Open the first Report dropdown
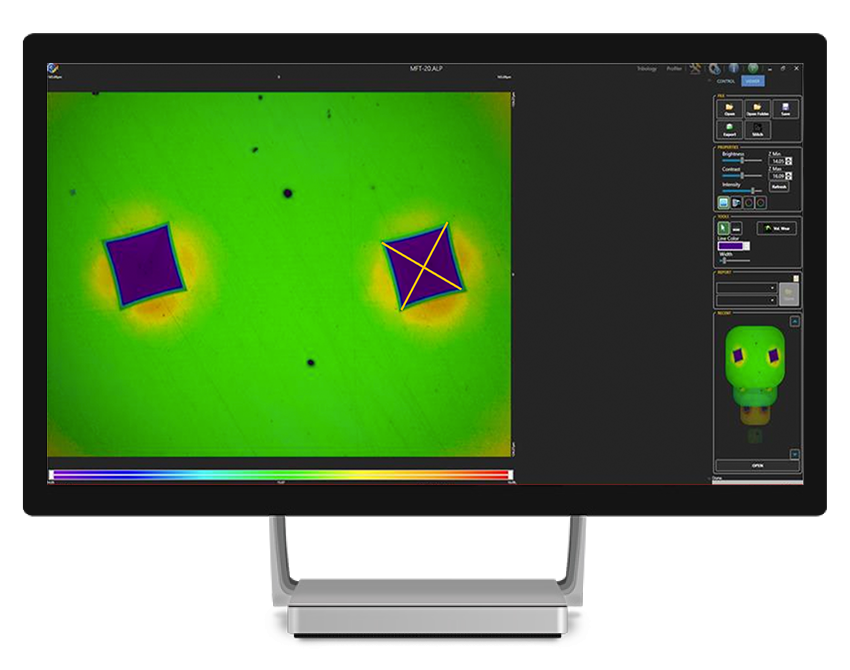The height and width of the screenshot is (670, 850). click(746, 288)
